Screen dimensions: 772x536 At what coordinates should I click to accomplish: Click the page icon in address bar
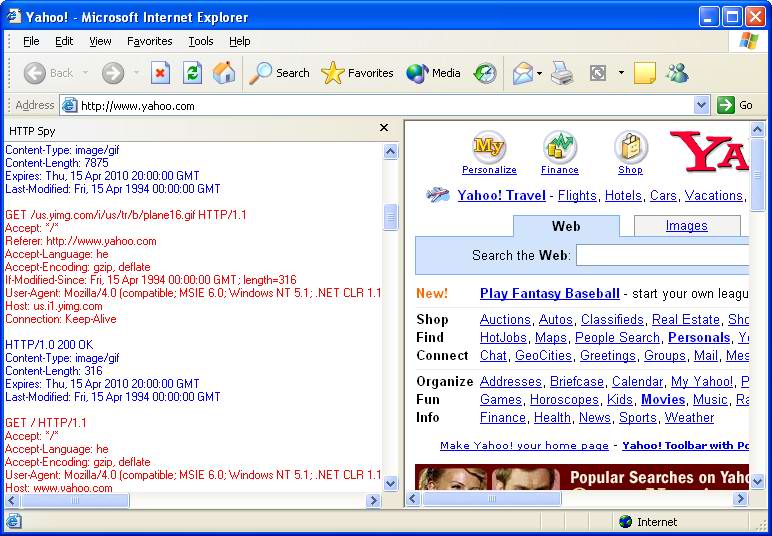tap(70, 105)
